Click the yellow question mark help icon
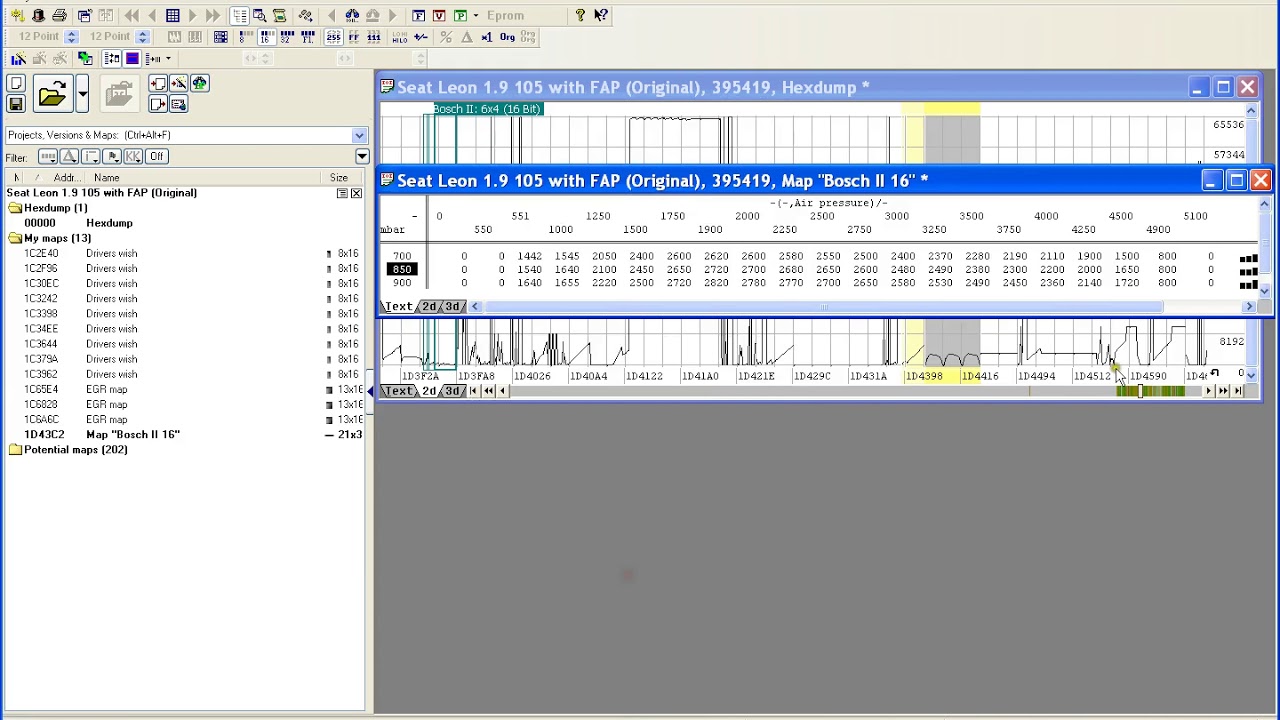This screenshot has width=1280, height=720. tap(580, 15)
